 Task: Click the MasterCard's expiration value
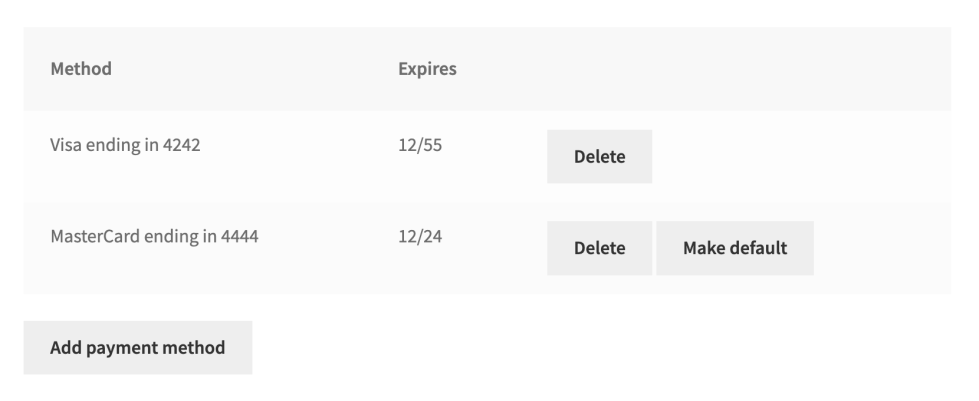point(420,237)
